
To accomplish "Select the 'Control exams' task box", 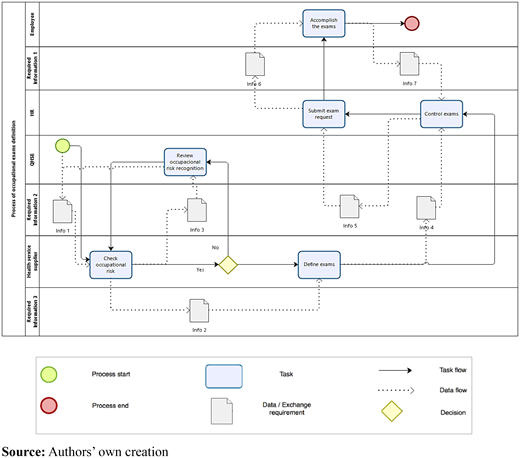I will pyautogui.click(x=441, y=114).
